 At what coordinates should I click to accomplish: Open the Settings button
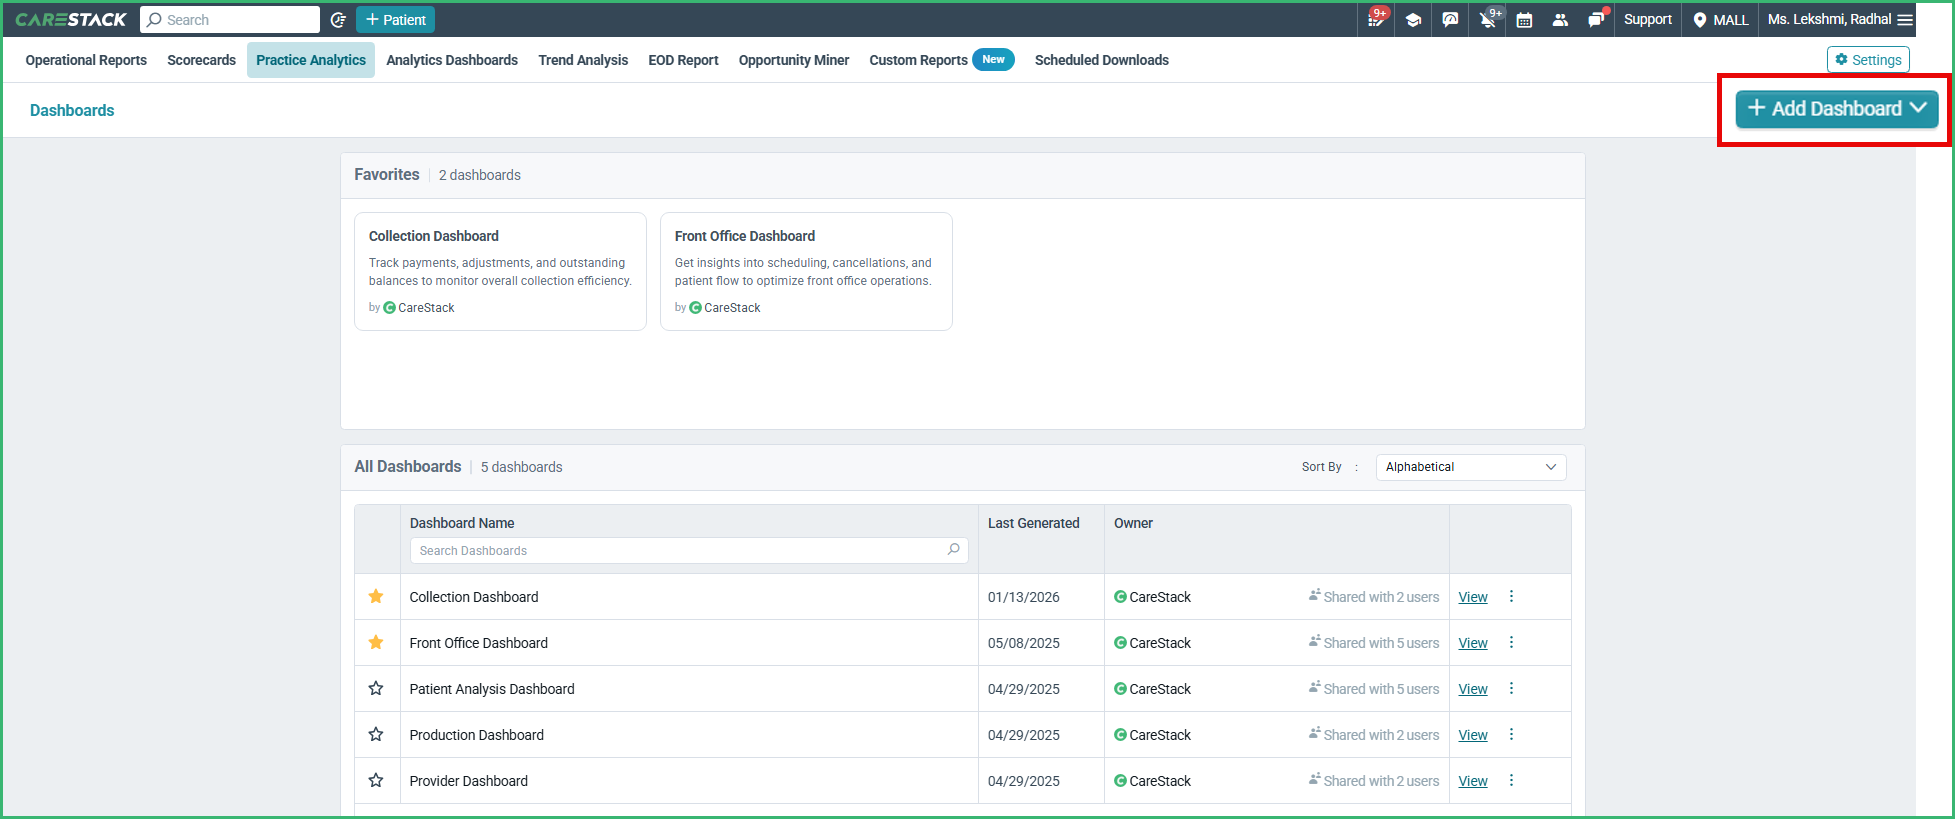point(1868,60)
